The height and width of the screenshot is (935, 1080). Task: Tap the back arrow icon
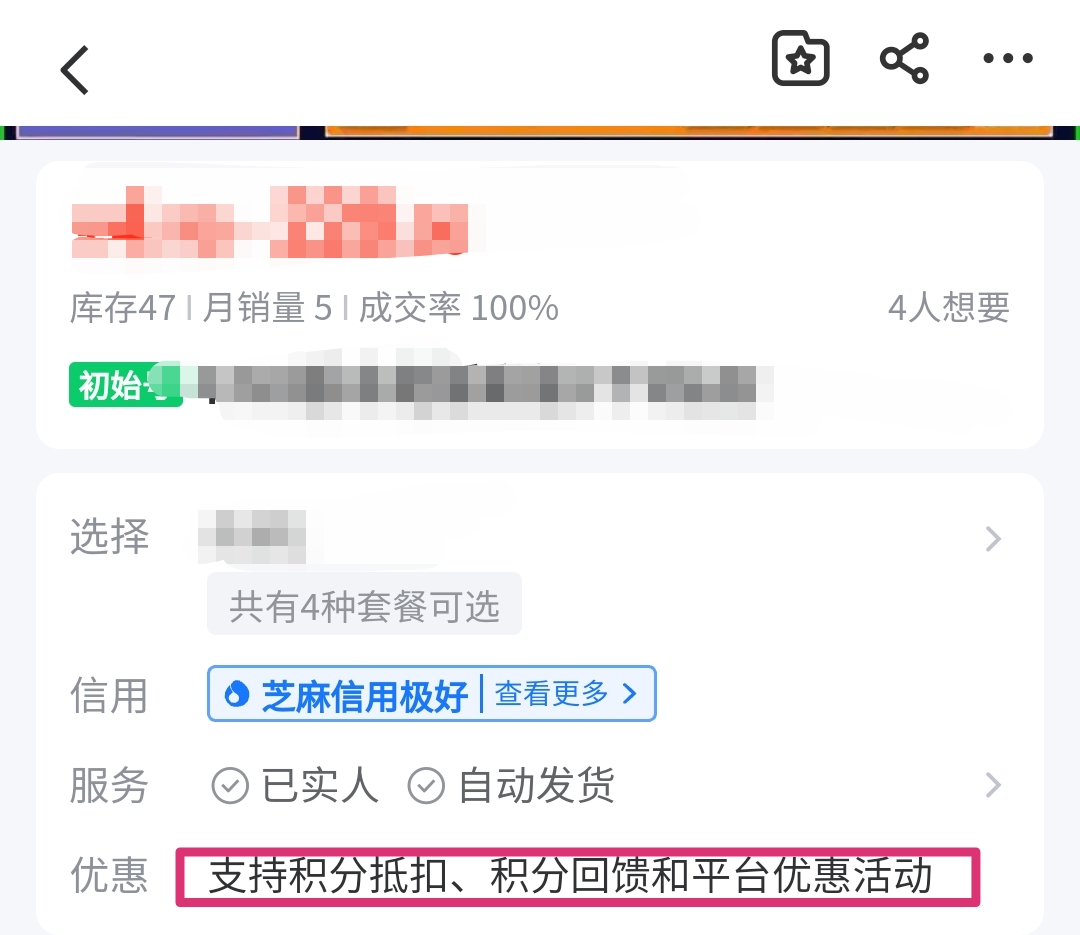[74, 70]
